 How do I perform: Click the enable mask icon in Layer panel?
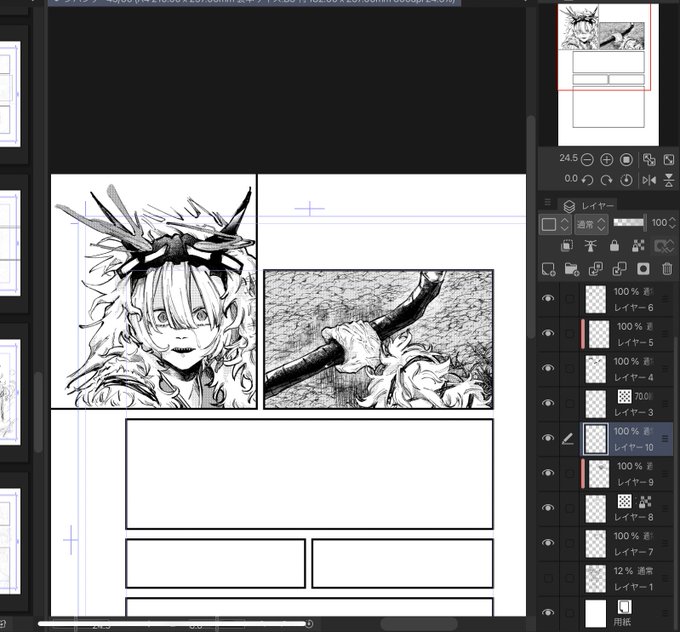click(664, 246)
